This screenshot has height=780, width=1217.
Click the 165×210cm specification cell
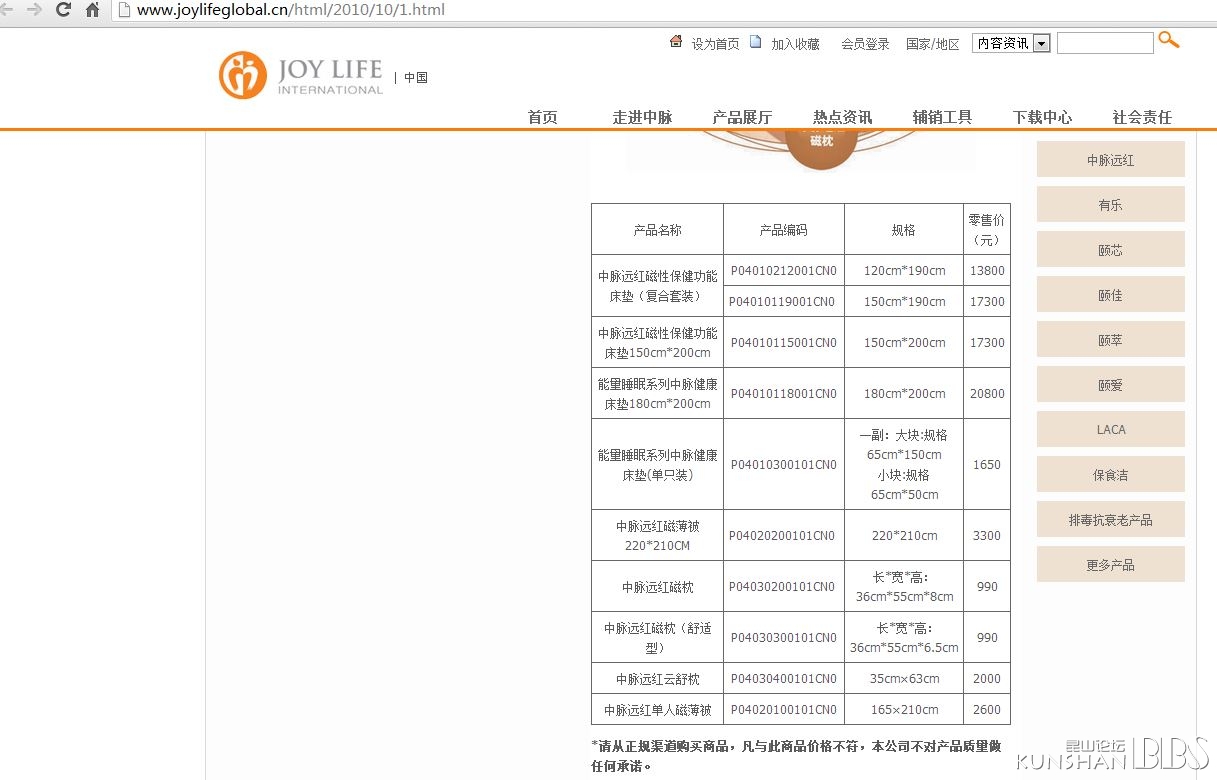tap(904, 710)
